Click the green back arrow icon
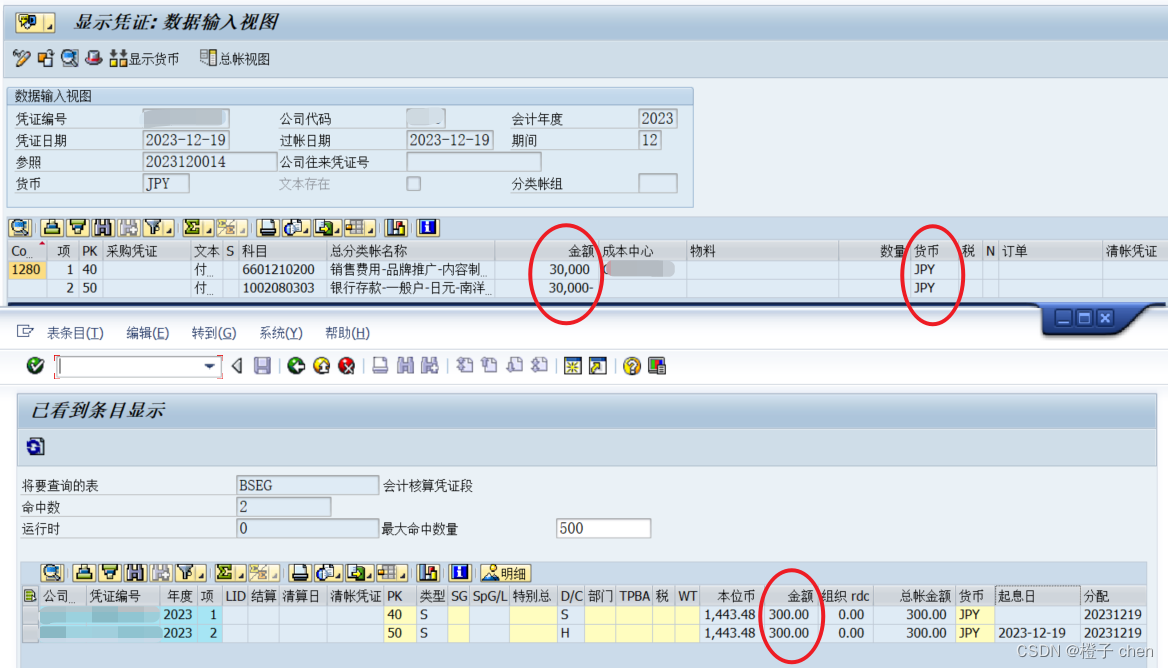This screenshot has height=668, width=1168. (x=294, y=366)
